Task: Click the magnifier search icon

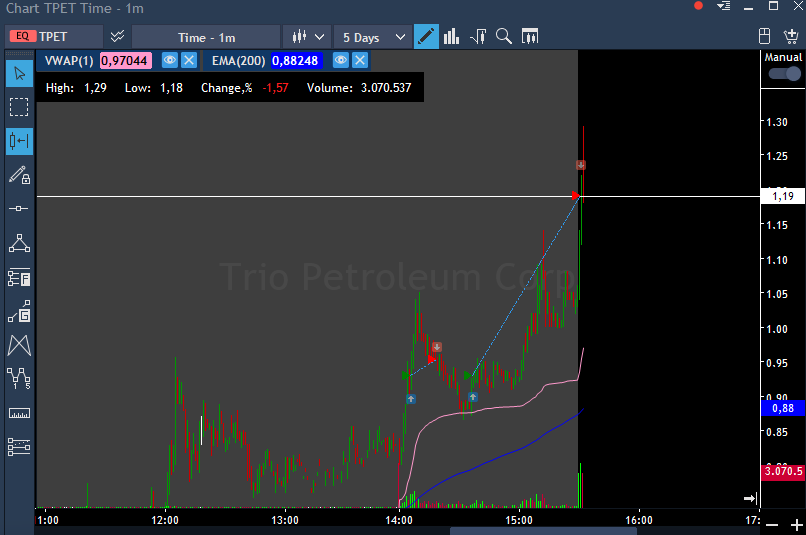Action: click(504, 36)
